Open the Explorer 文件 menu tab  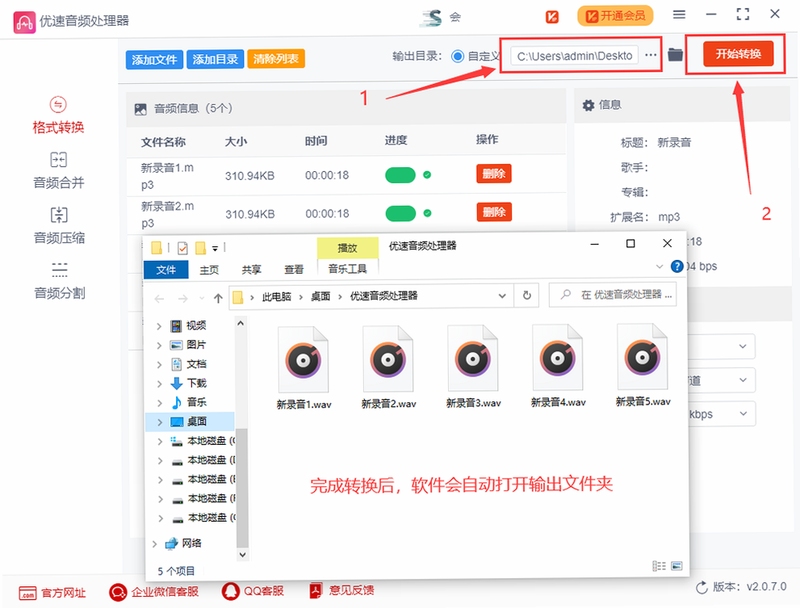point(166,270)
